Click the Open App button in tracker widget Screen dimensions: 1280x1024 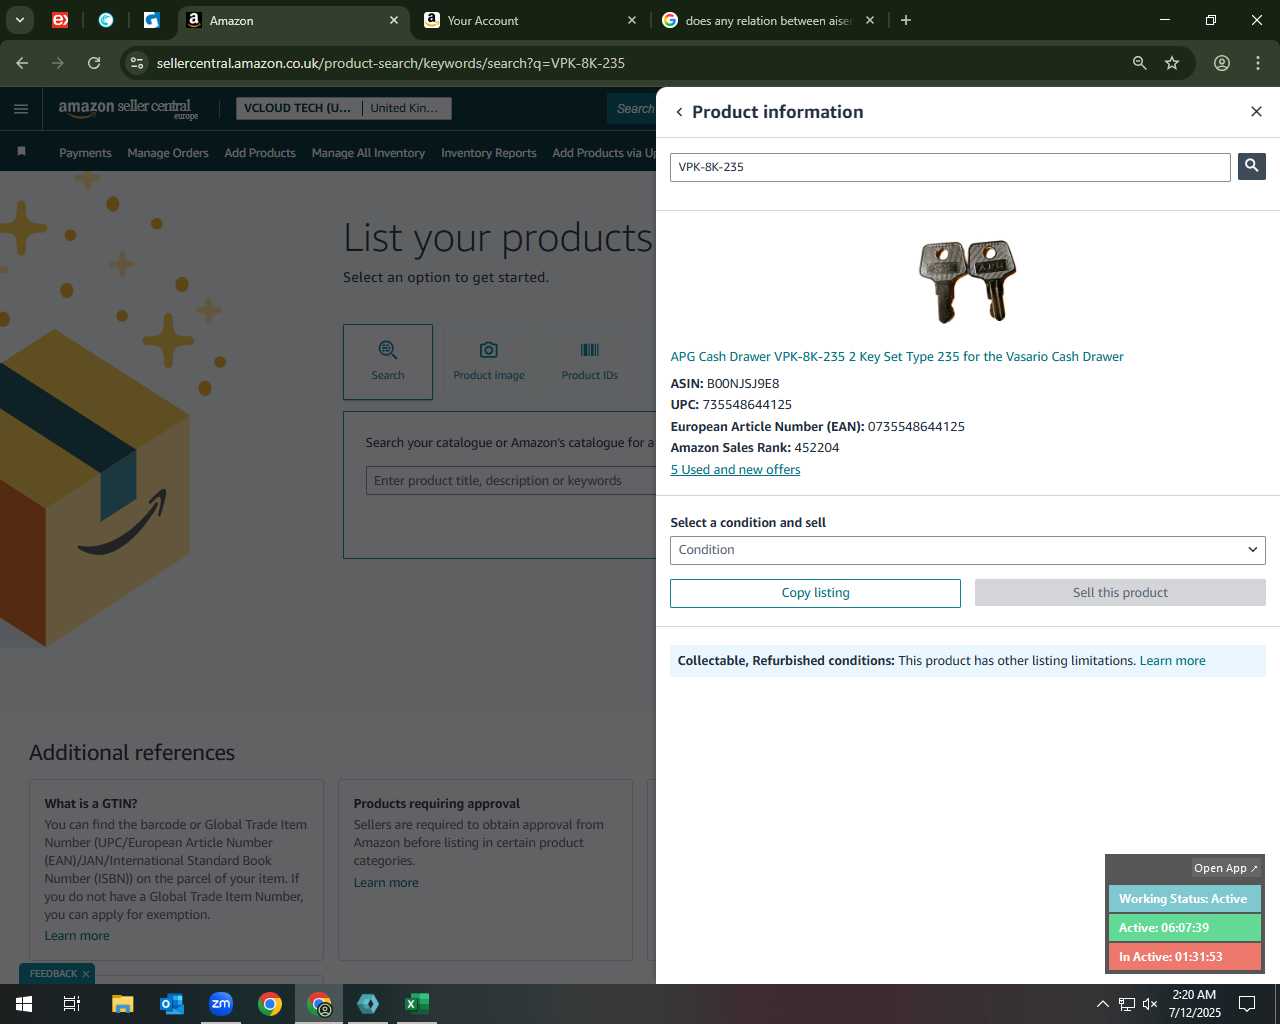tap(1226, 868)
